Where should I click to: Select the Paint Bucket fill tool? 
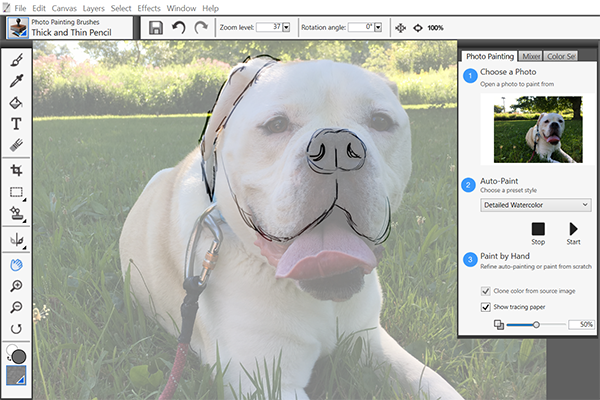pos(16,102)
